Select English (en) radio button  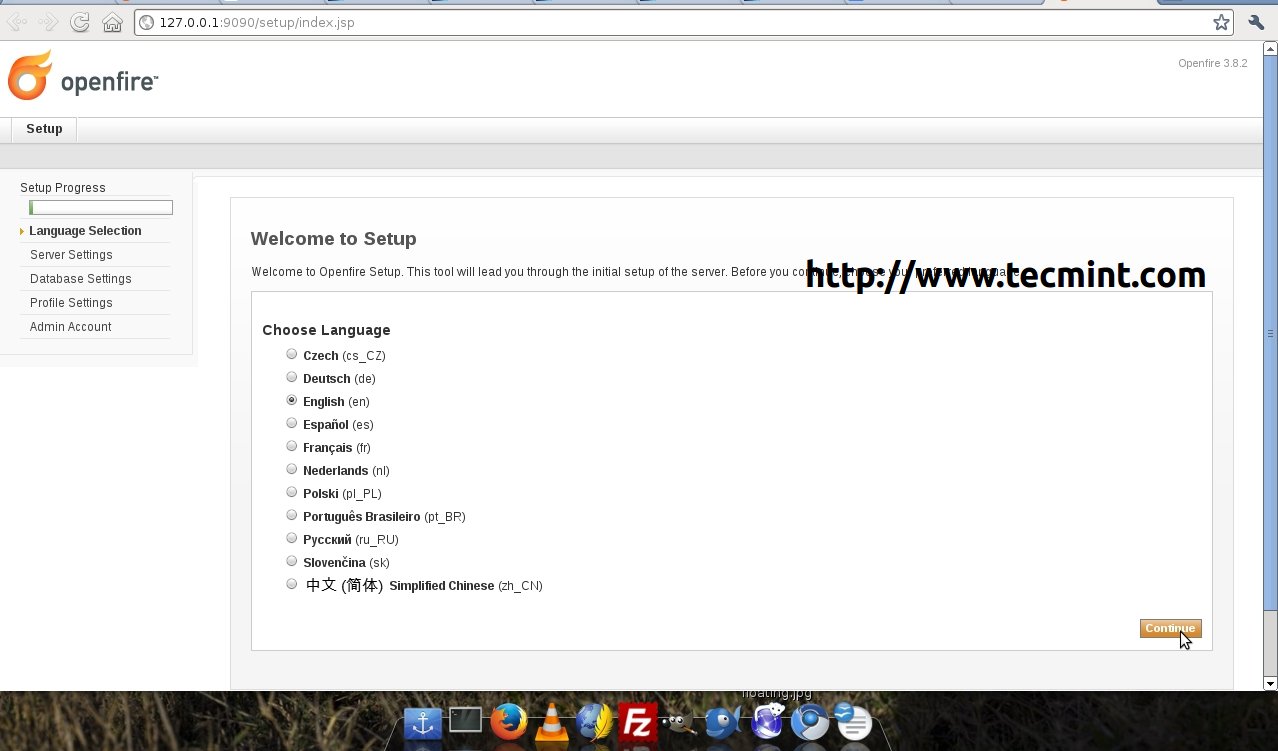pyautogui.click(x=292, y=400)
